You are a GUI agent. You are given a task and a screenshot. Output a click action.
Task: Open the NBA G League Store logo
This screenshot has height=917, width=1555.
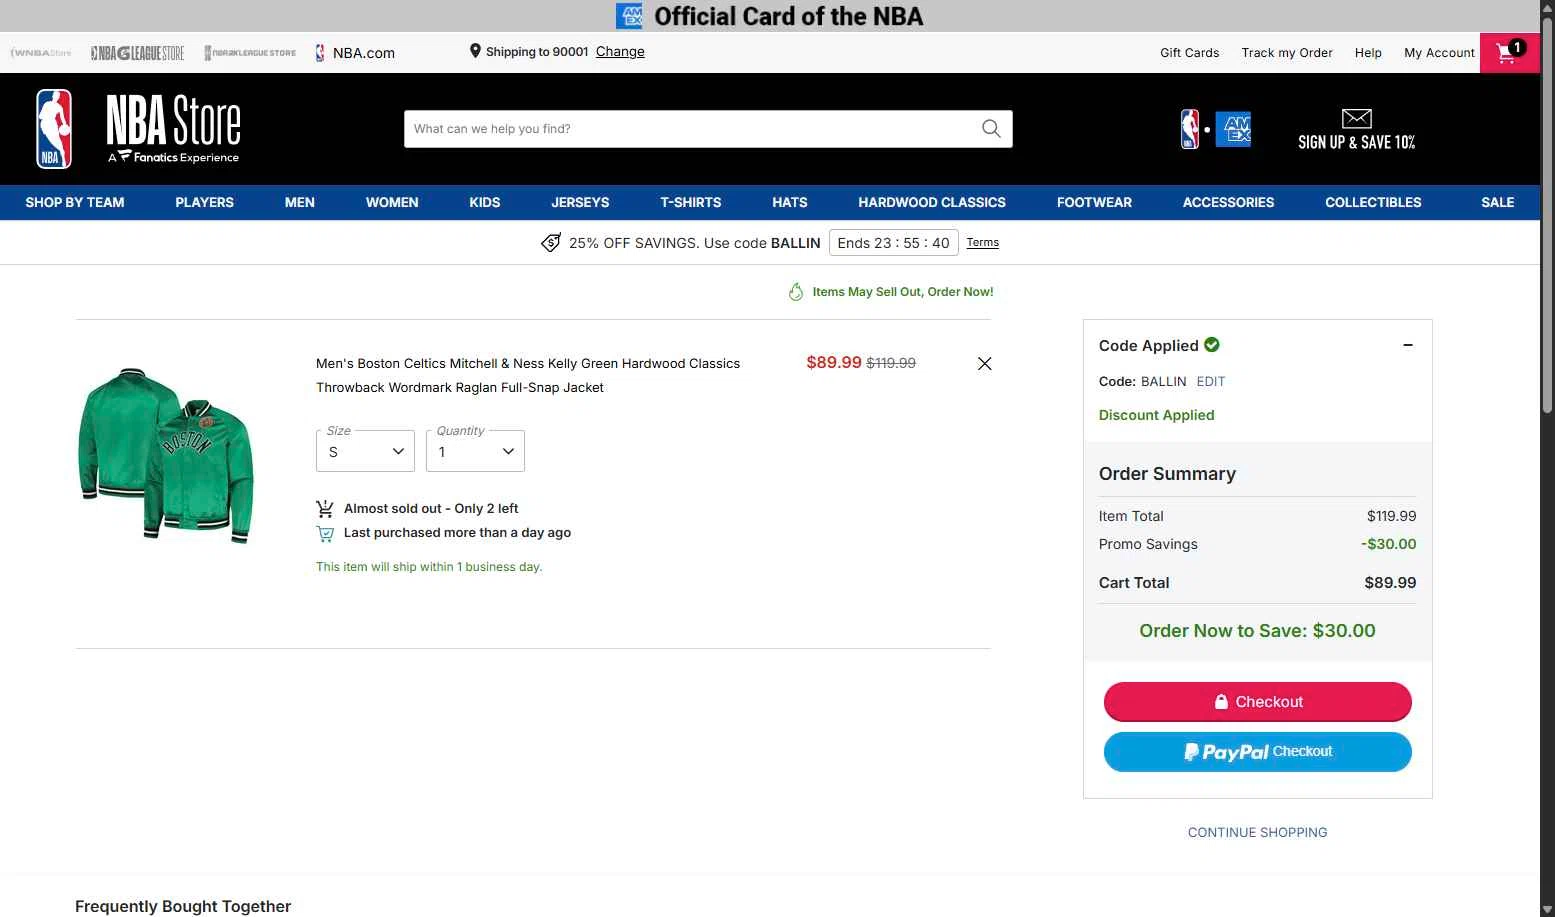pos(137,53)
